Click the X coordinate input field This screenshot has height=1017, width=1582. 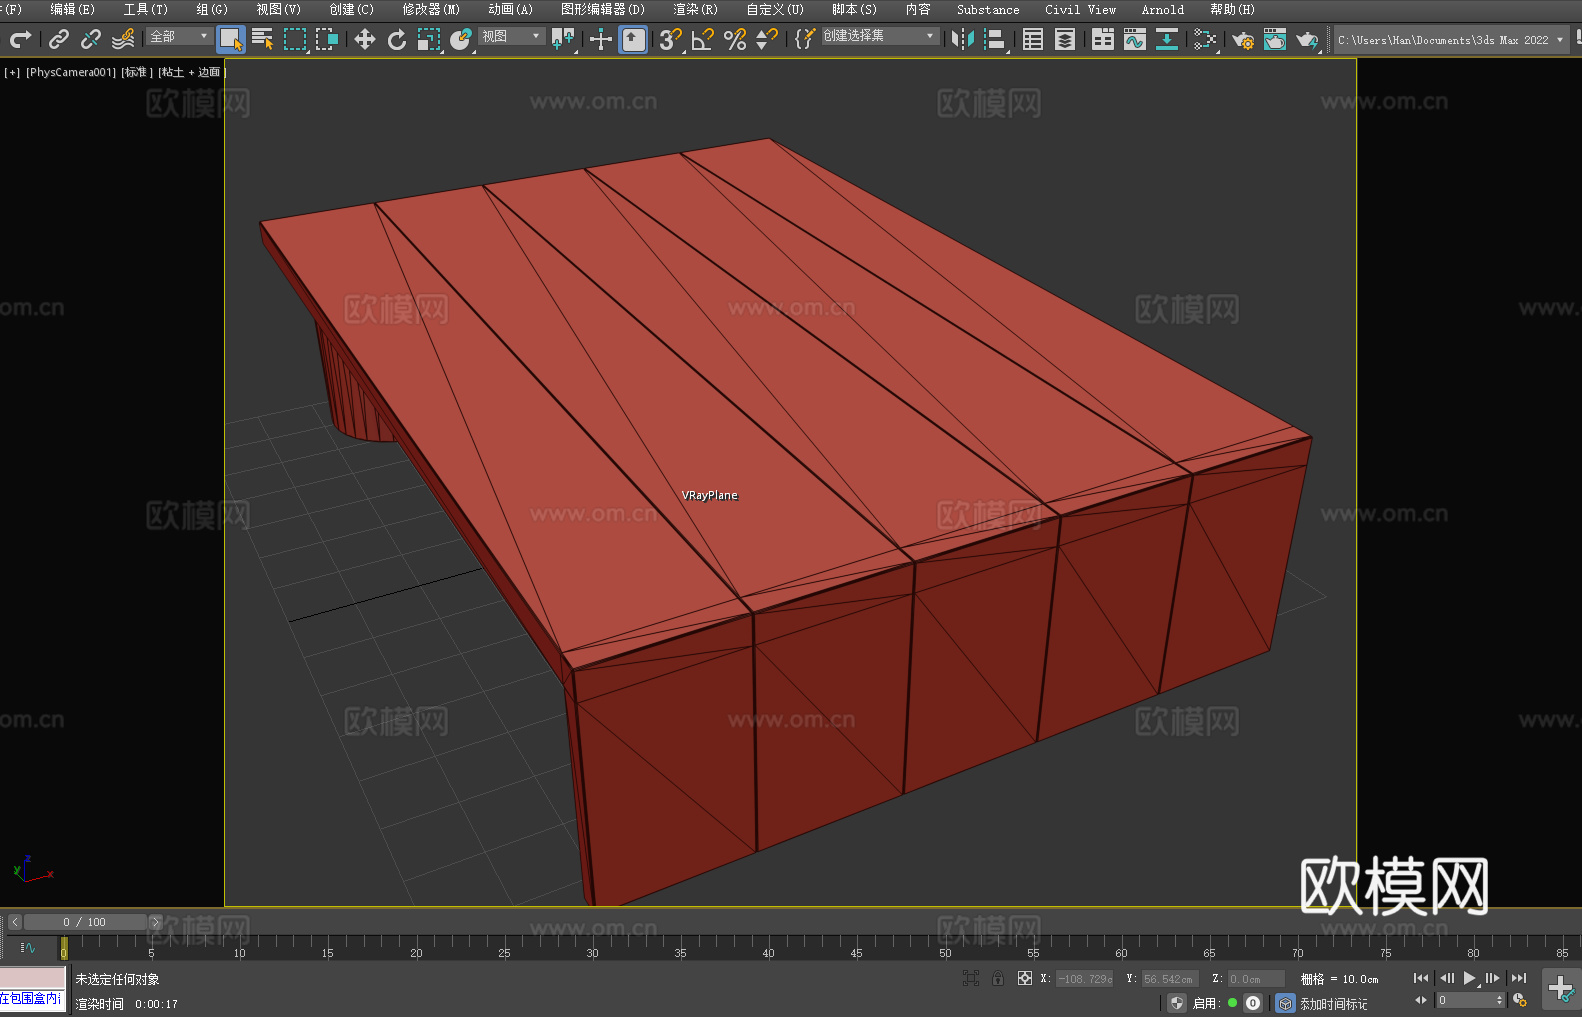1085,979
